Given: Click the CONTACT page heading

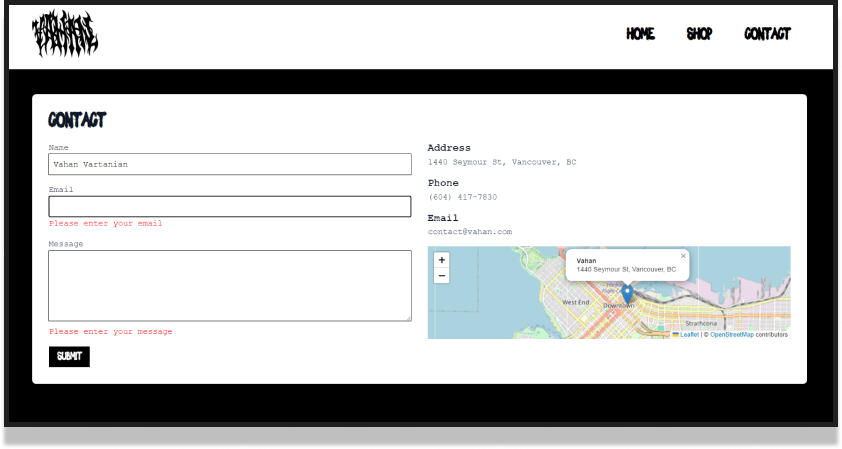Looking at the screenshot, I should coord(77,120).
